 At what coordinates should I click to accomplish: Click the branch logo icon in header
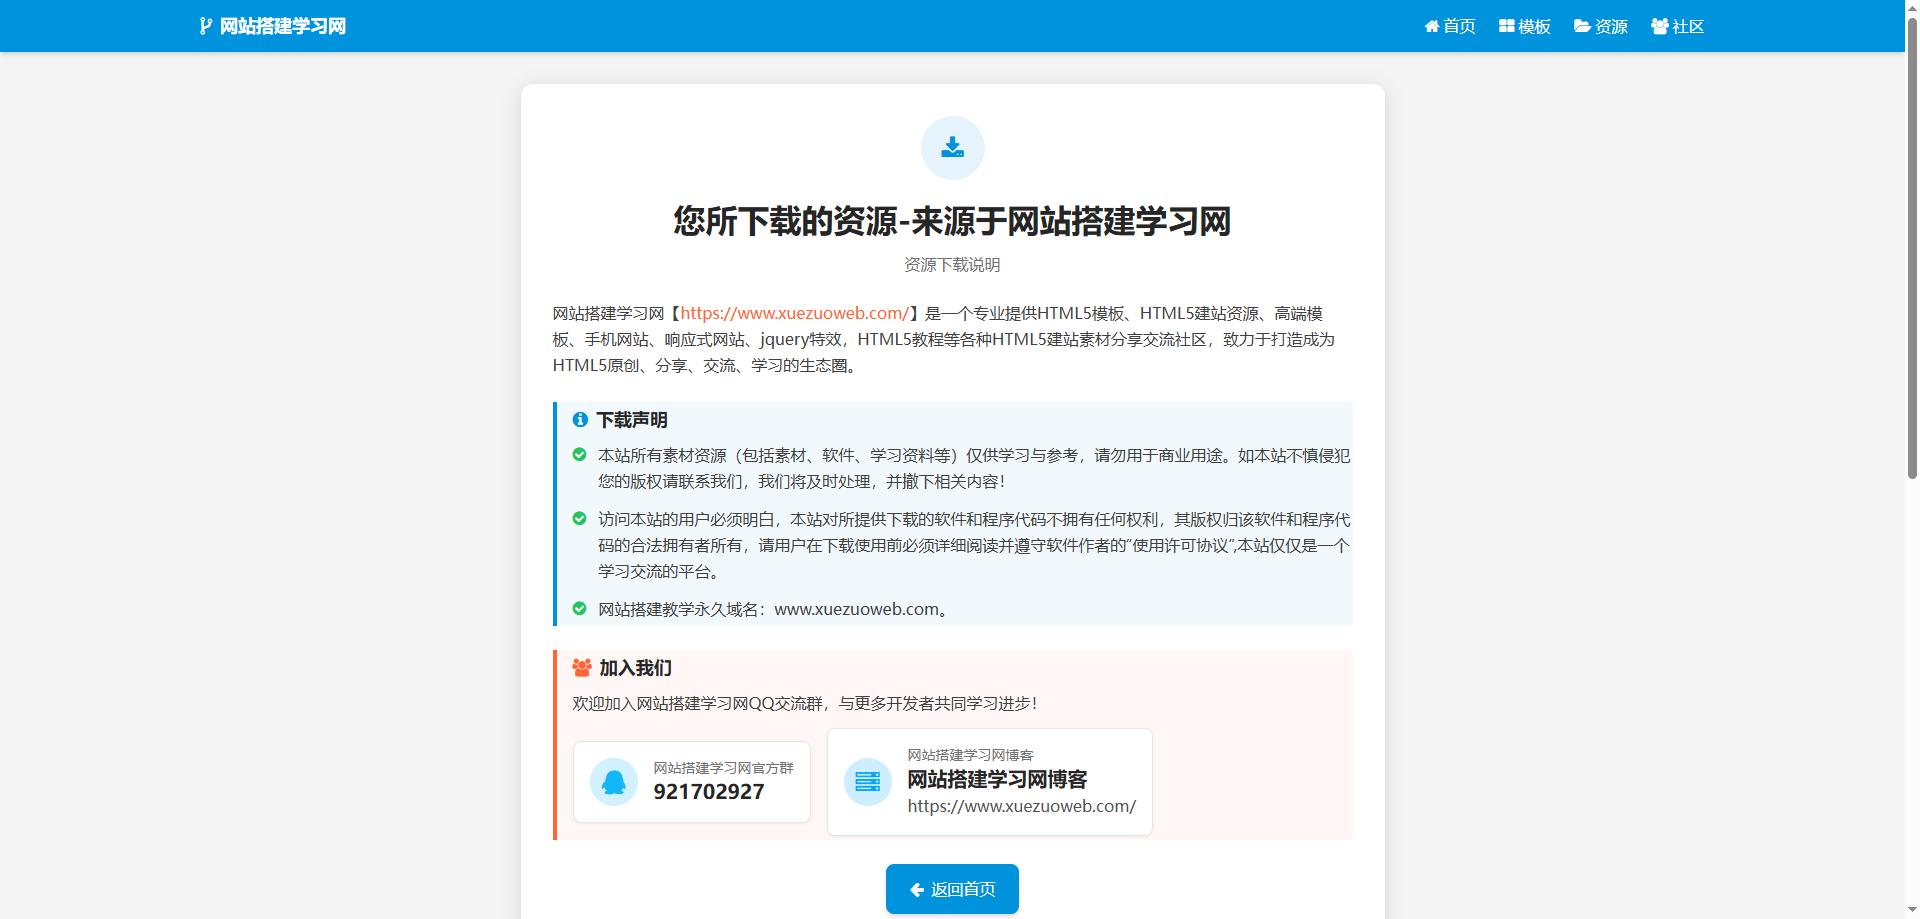point(205,26)
